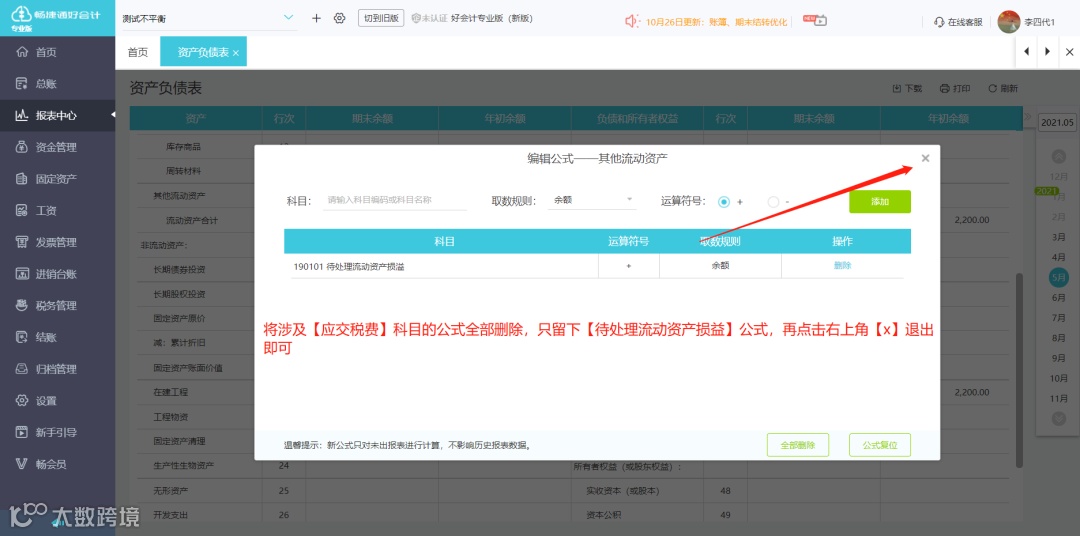Open the 结账 closing icon
The image size is (1080, 536).
tap(22, 337)
